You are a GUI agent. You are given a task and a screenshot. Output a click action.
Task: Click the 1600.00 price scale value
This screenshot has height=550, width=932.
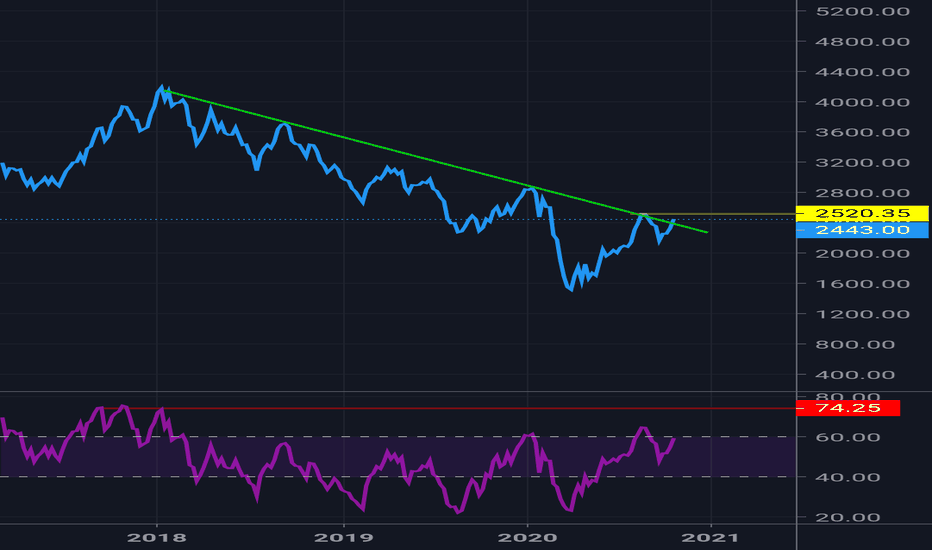(862, 284)
